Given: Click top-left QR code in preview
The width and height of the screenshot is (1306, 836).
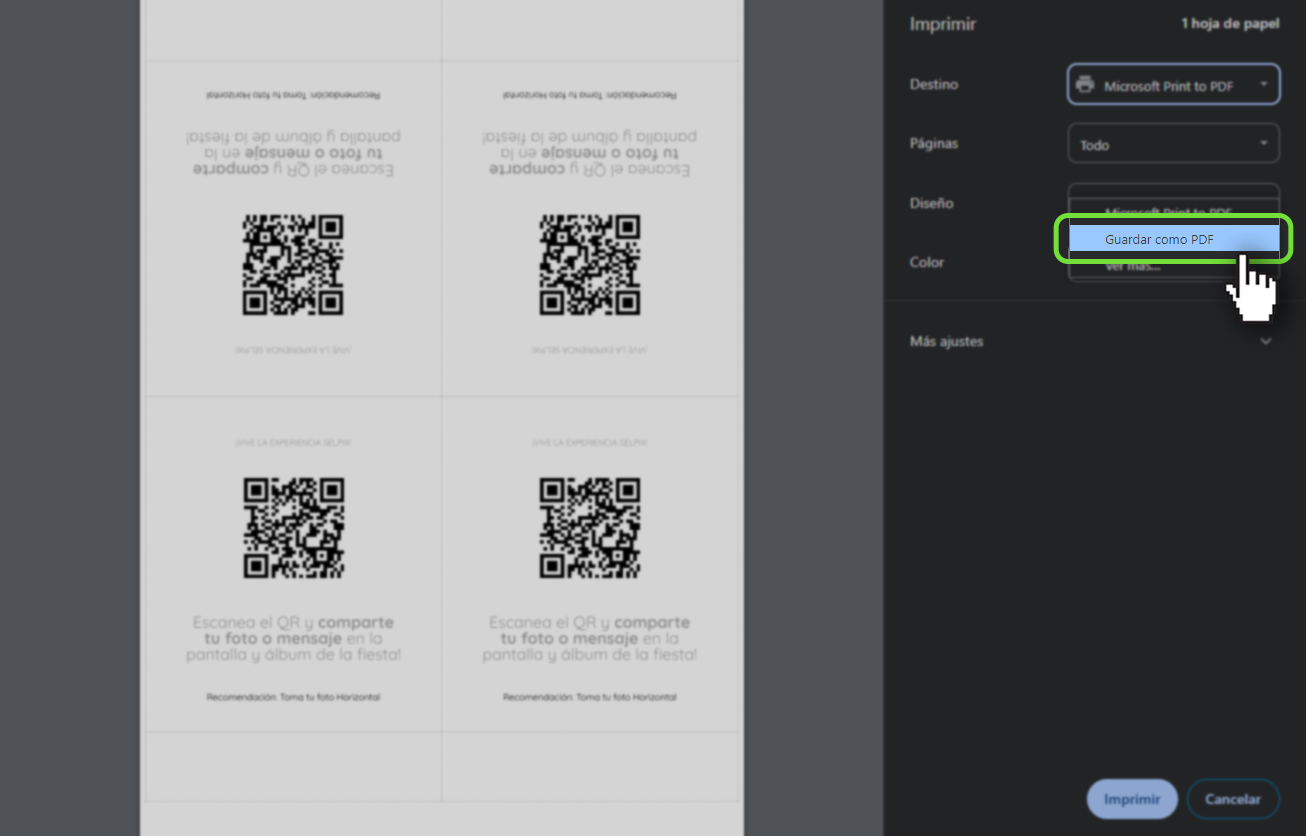Looking at the screenshot, I should coord(293,265).
